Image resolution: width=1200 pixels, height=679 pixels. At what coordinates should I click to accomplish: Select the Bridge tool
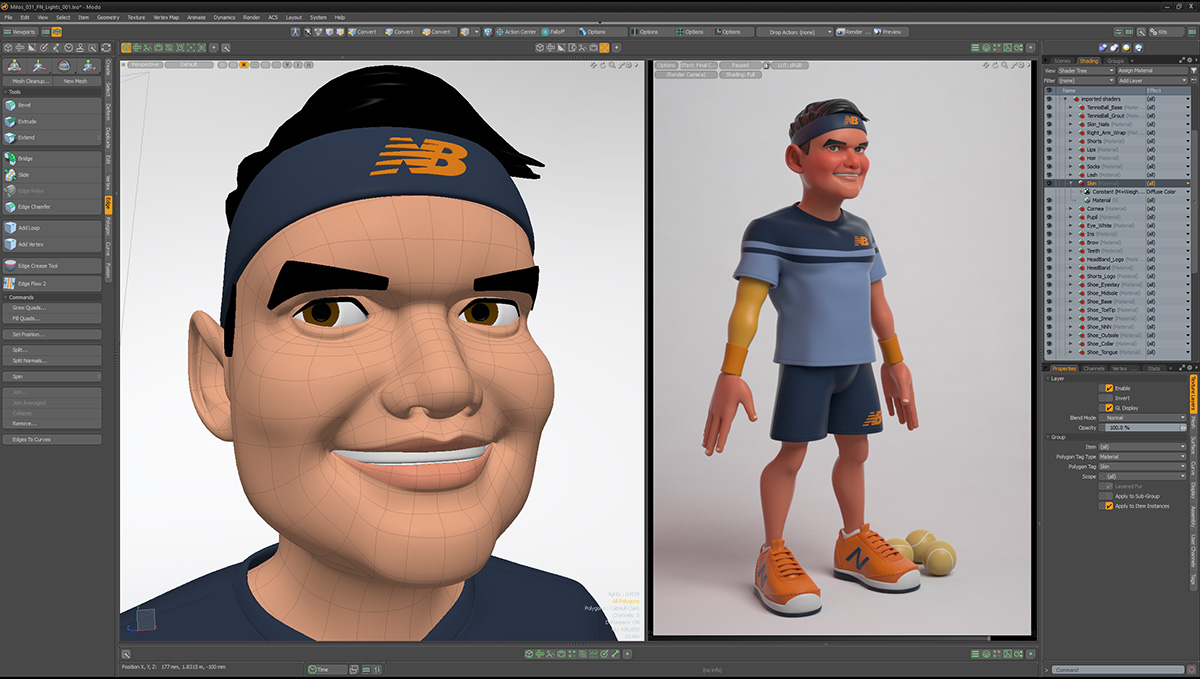click(52, 158)
